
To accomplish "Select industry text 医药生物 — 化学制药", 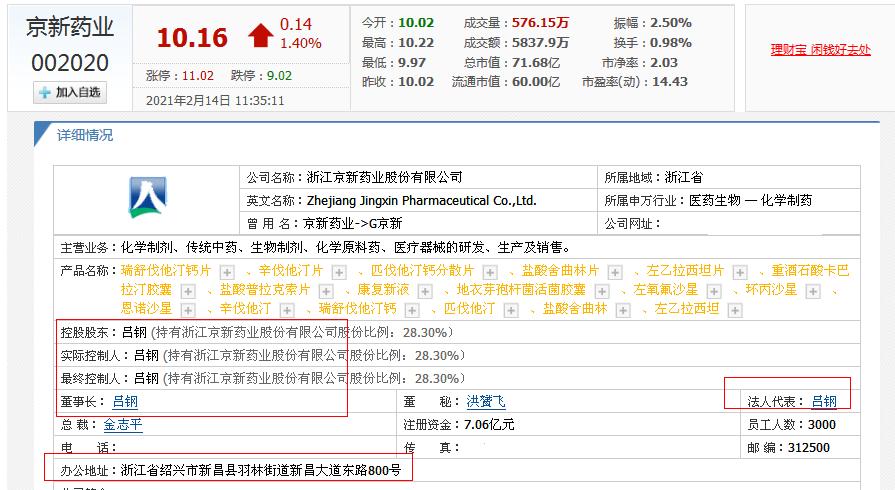I will coord(750,200).
